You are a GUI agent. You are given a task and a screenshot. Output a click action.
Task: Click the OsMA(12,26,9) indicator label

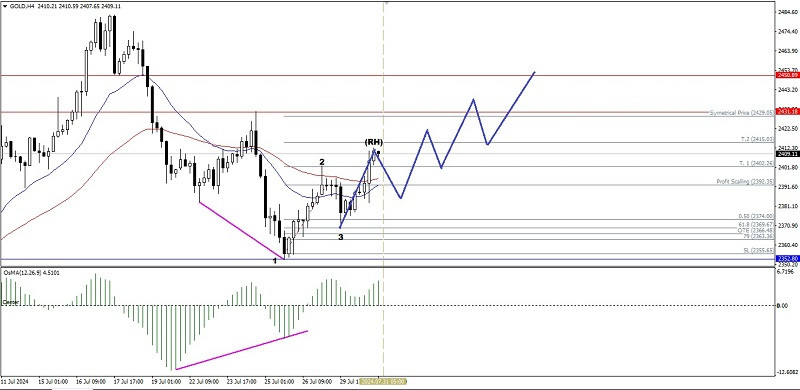[x=32, y=274]
